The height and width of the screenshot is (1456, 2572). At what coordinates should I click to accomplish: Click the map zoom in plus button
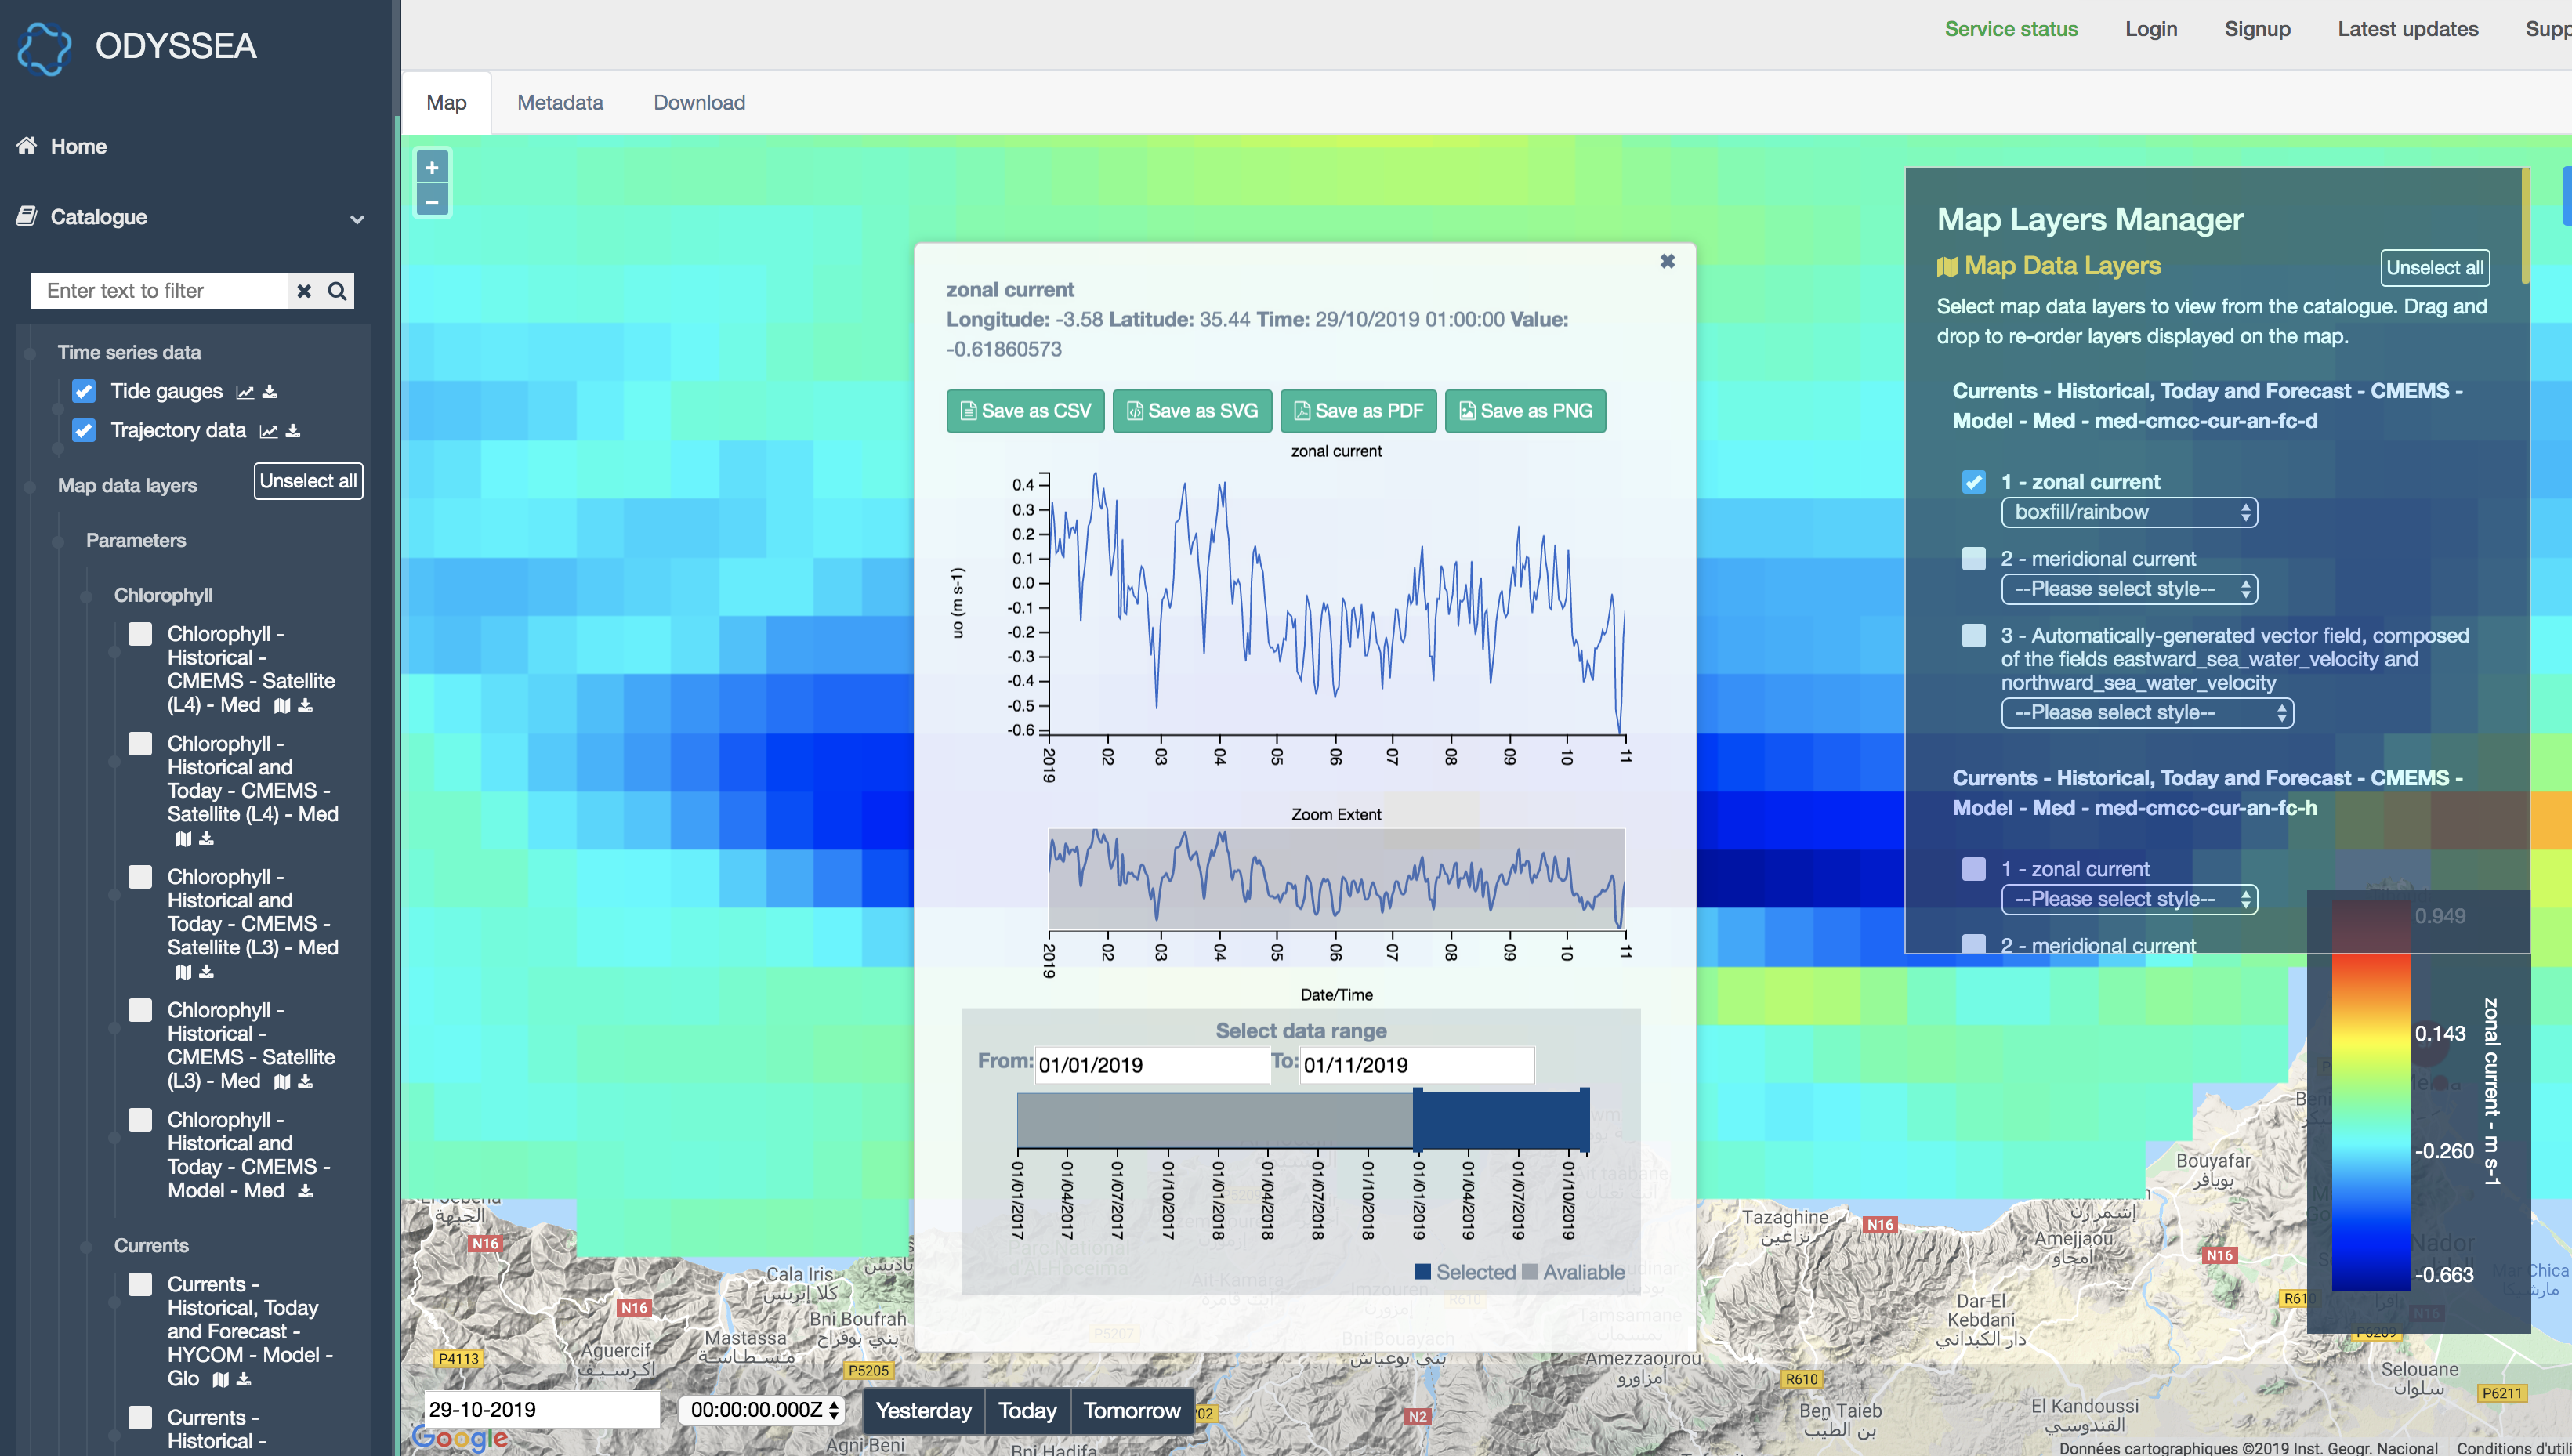[x=432, y=168]
